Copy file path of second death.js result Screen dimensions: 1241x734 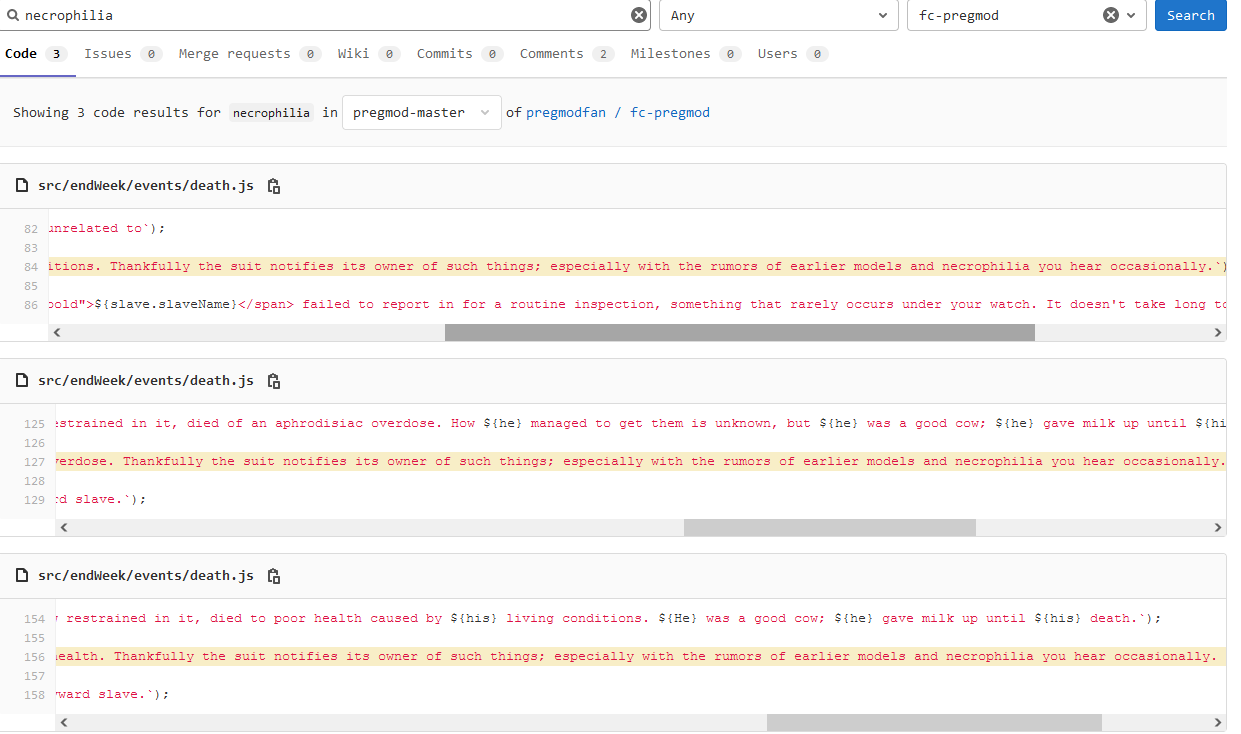click(274, 381)
